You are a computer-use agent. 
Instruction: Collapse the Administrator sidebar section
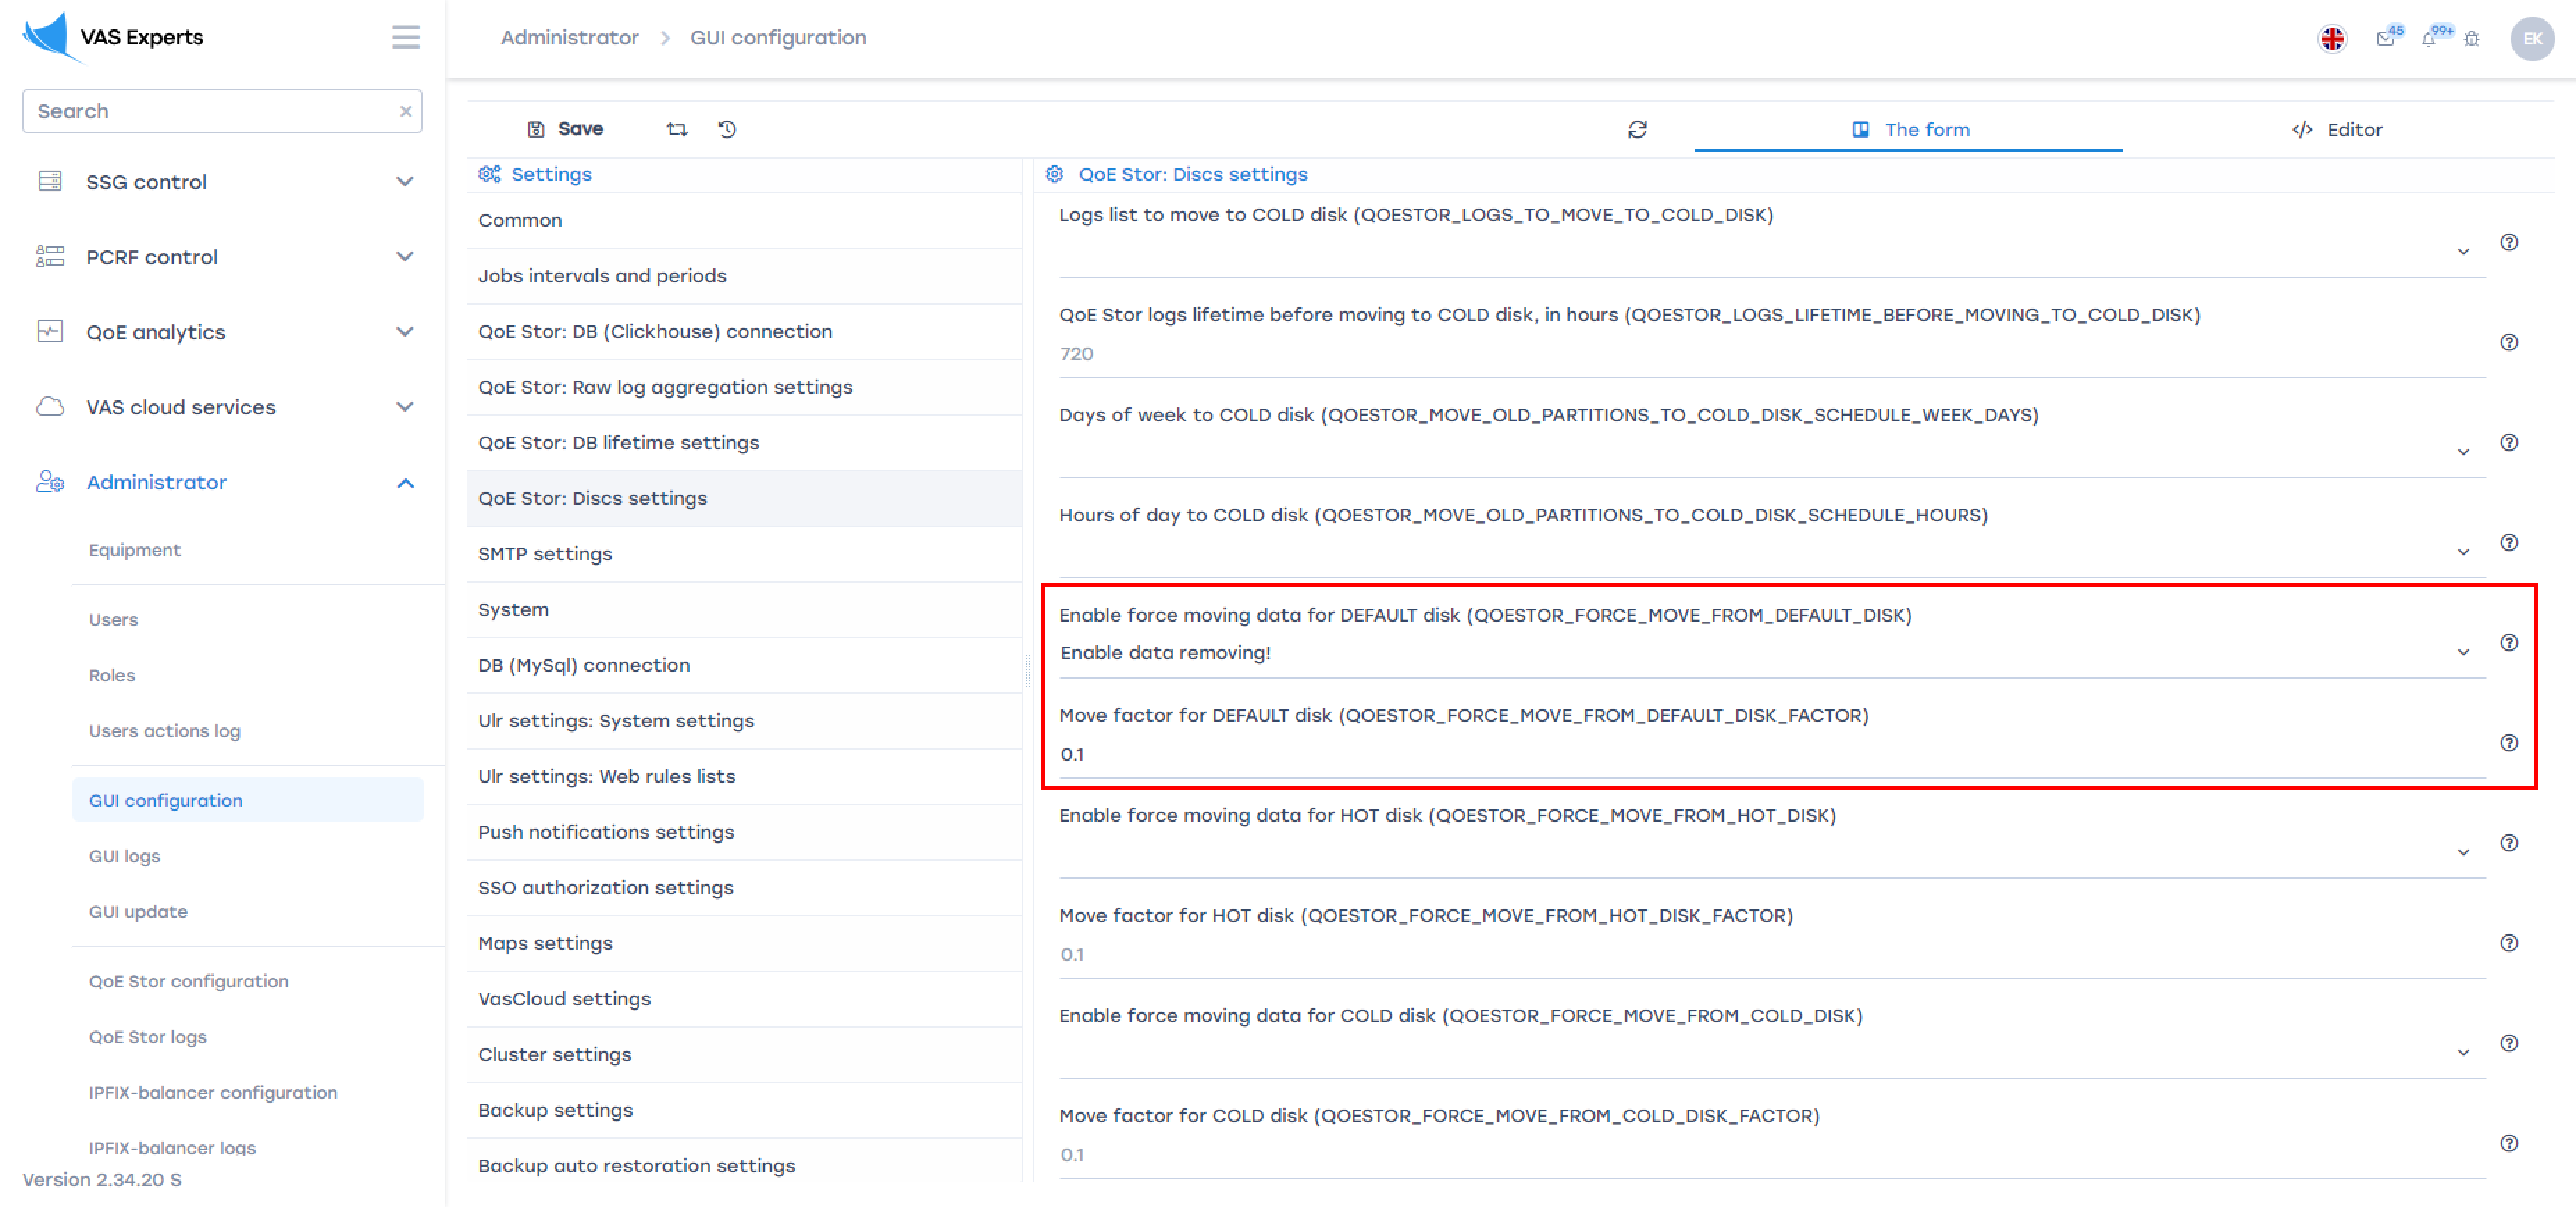pos(404,483)
